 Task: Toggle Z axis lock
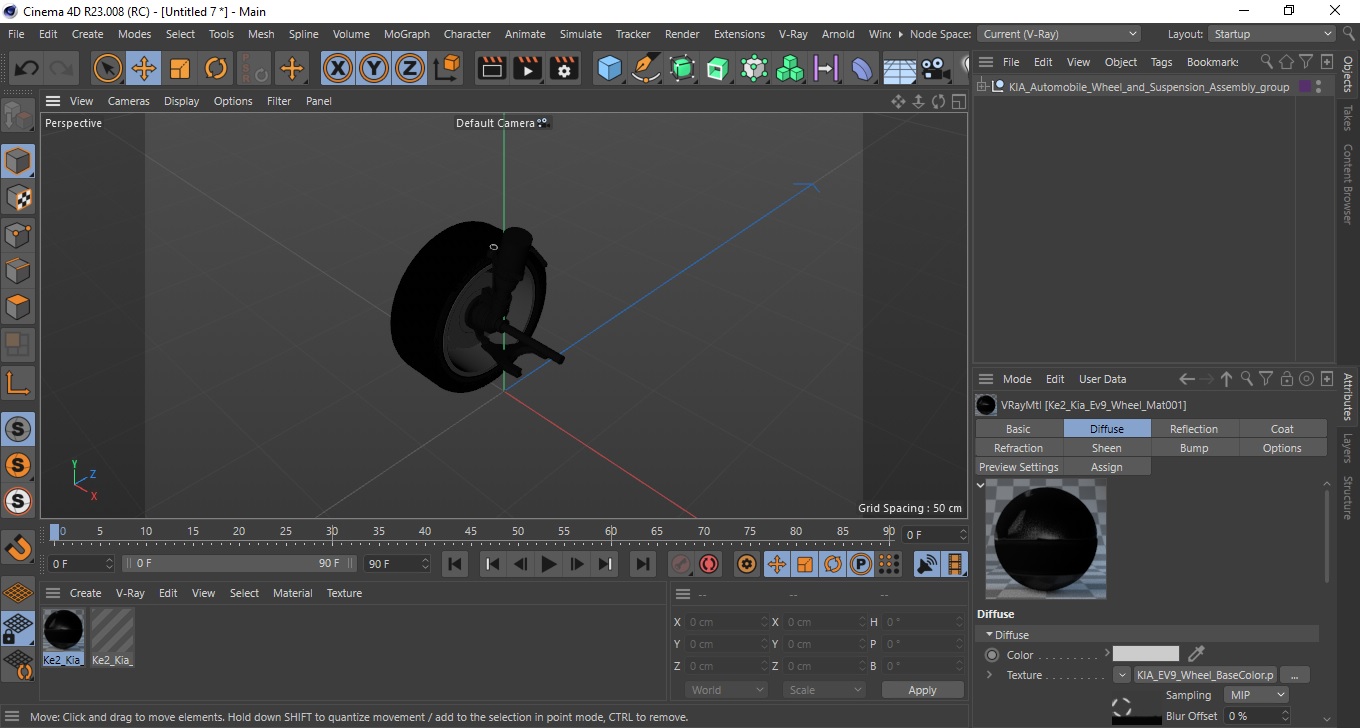click(410, 69)
